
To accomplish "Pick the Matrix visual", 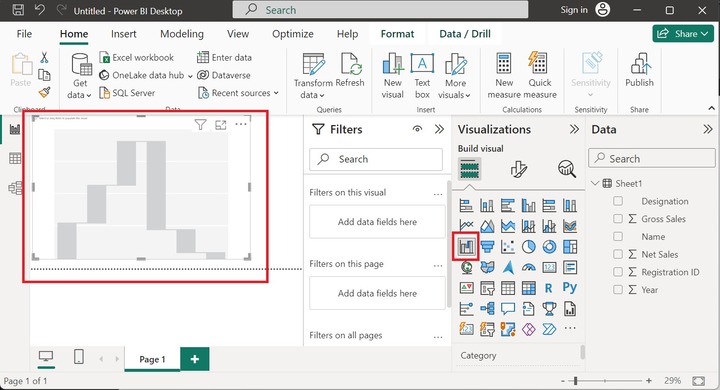I will click(529, 288).
